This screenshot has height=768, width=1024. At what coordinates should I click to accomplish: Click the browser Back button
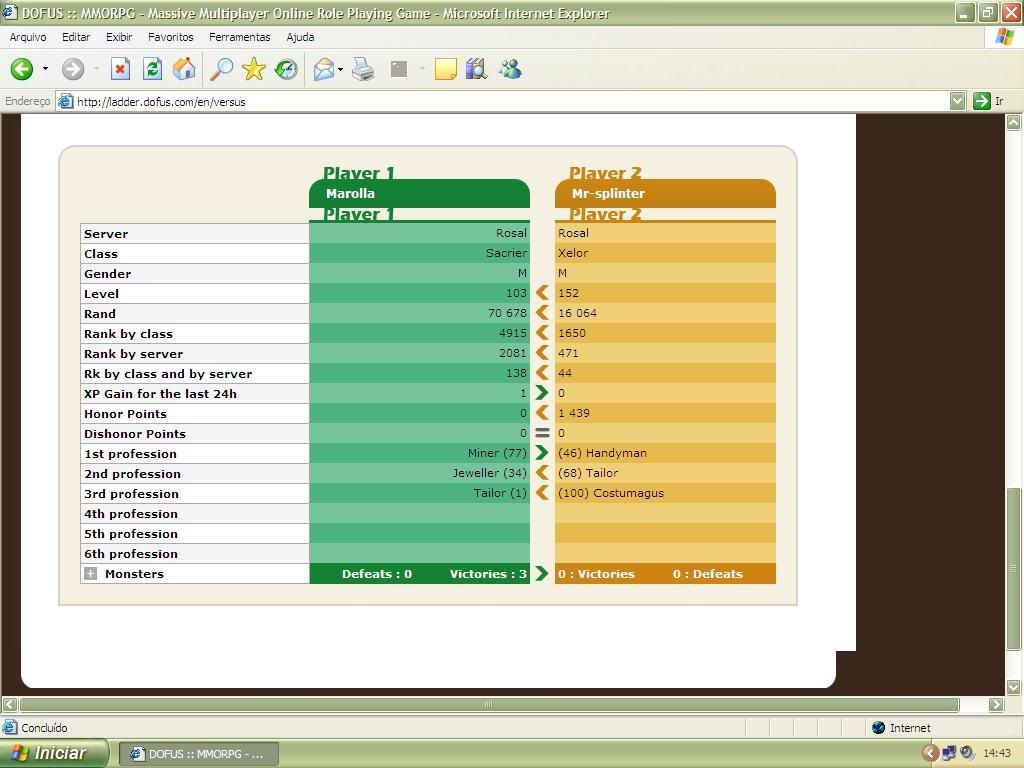pyautogui.click(x=22, y=69)
